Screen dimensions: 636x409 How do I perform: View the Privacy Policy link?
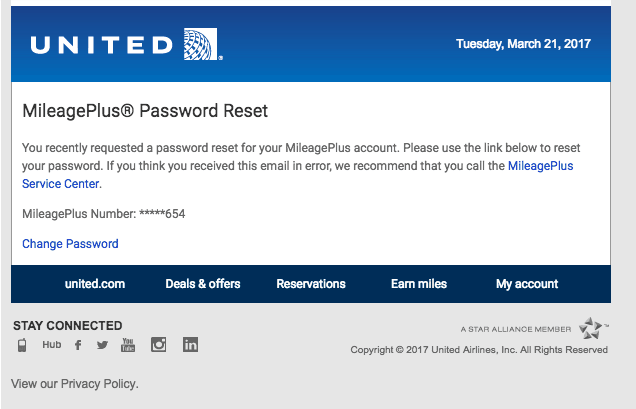point(99,383)
